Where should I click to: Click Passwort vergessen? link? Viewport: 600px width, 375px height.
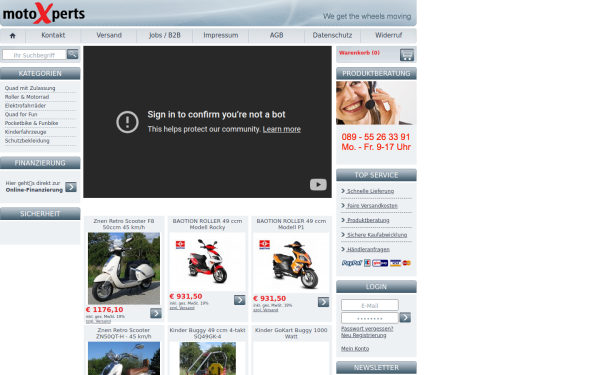point(367,329)
